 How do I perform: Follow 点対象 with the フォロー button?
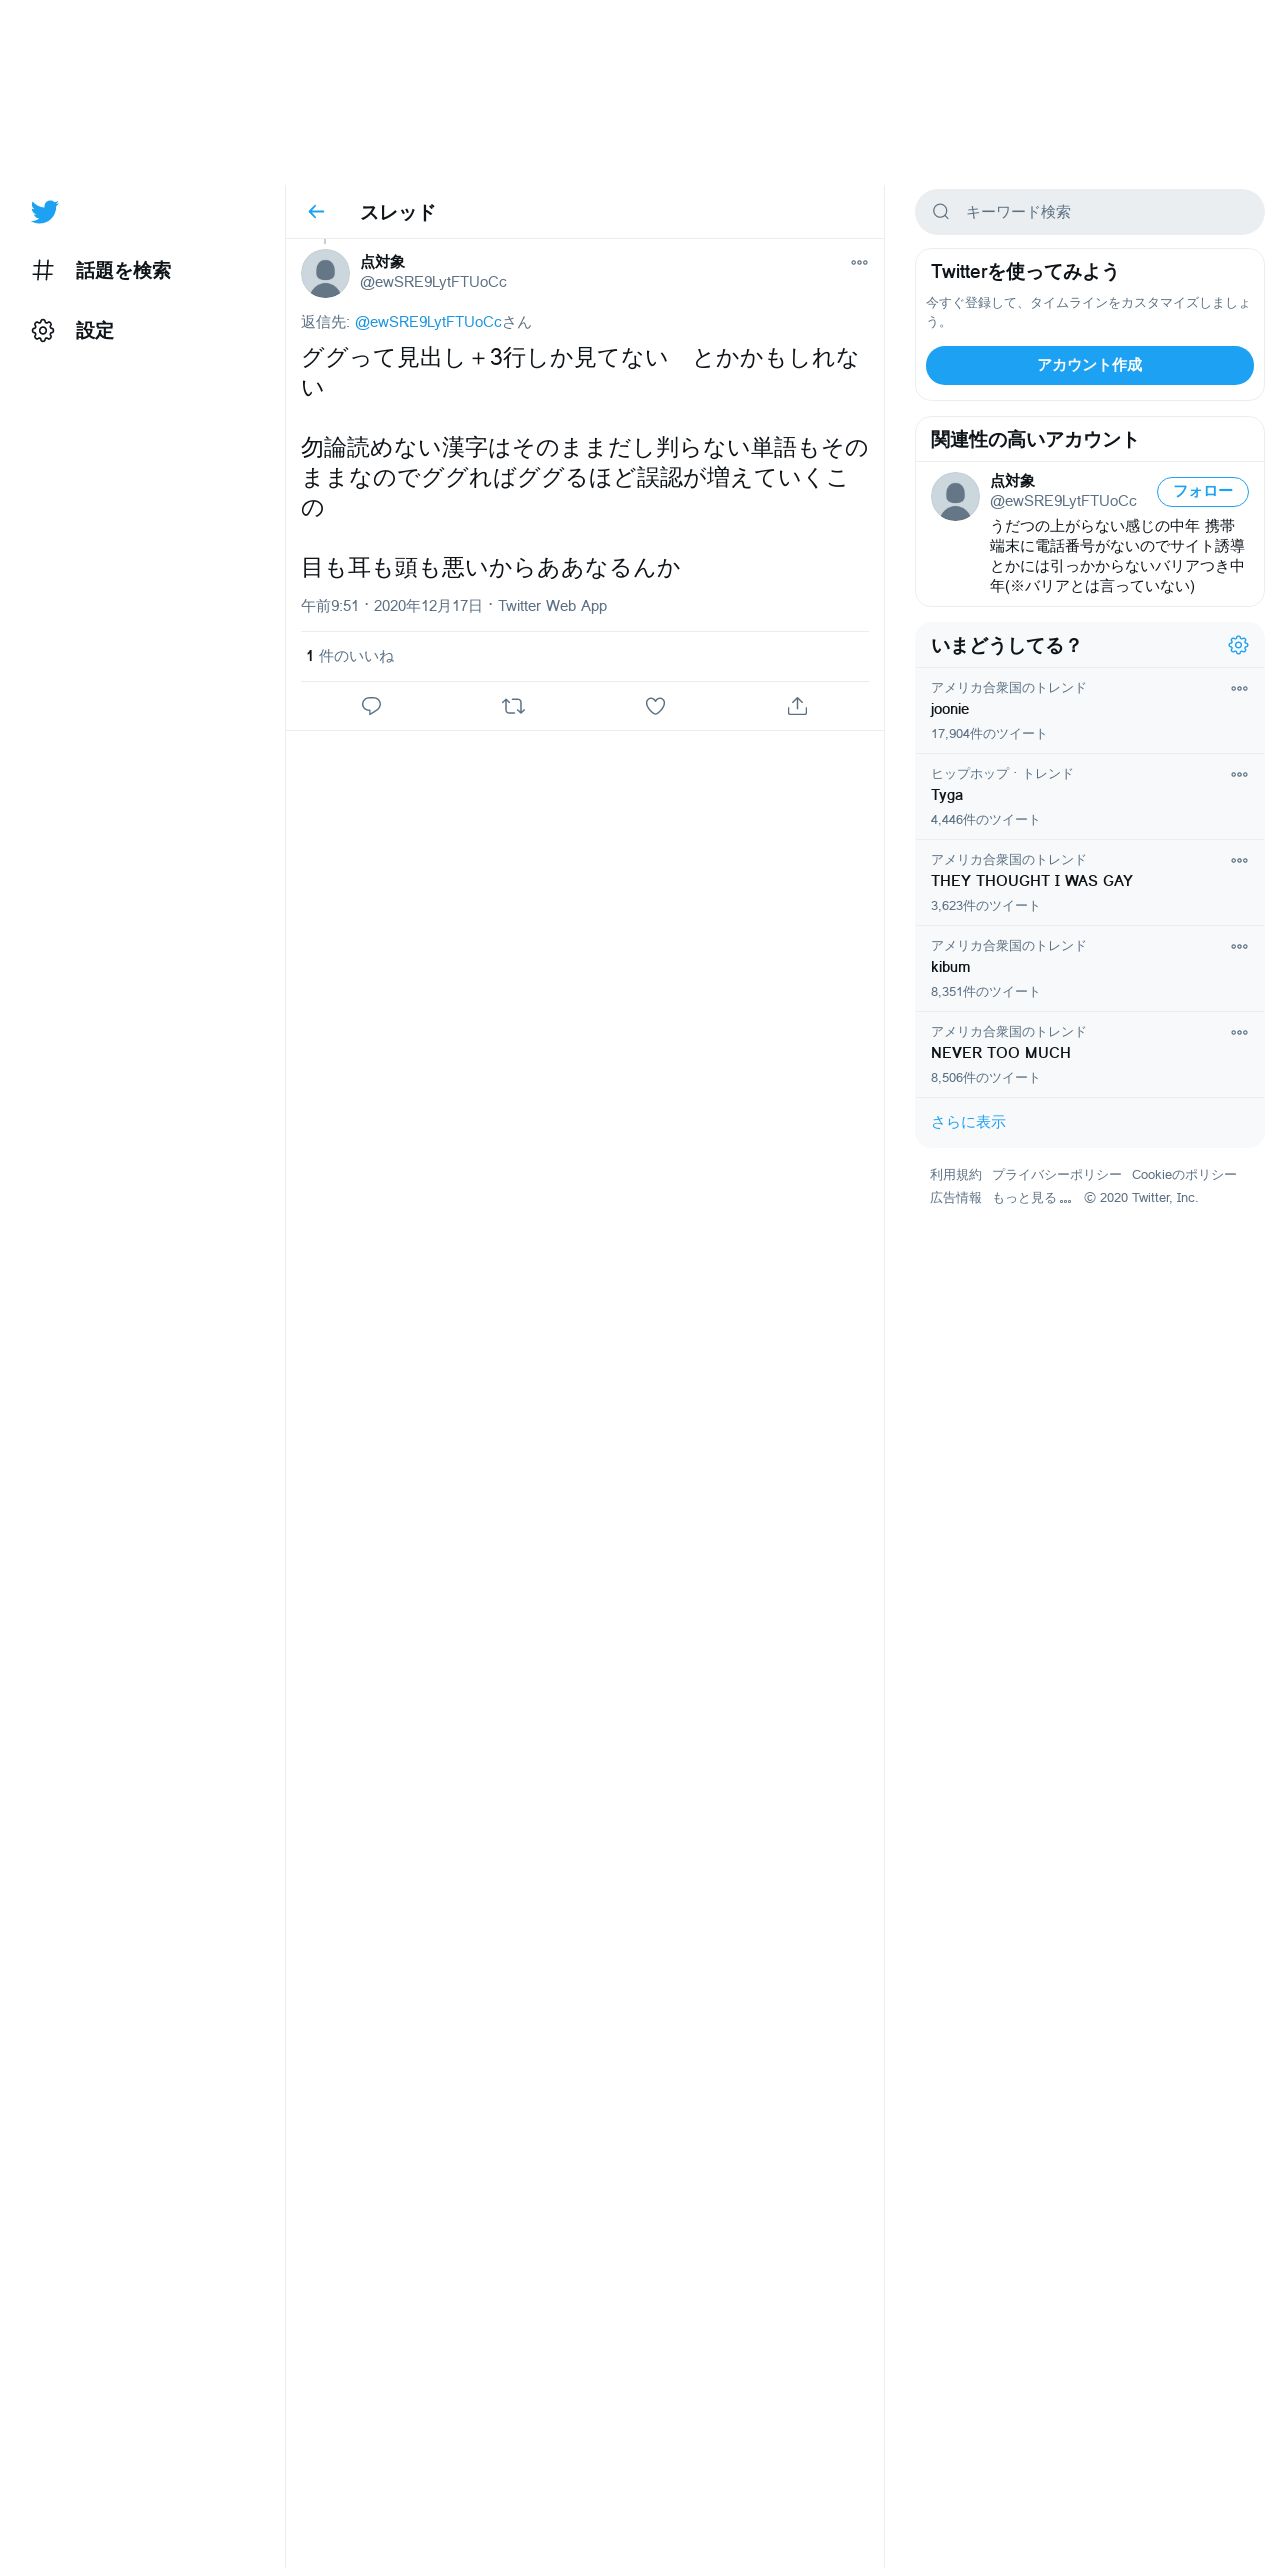pos(1202,491)
